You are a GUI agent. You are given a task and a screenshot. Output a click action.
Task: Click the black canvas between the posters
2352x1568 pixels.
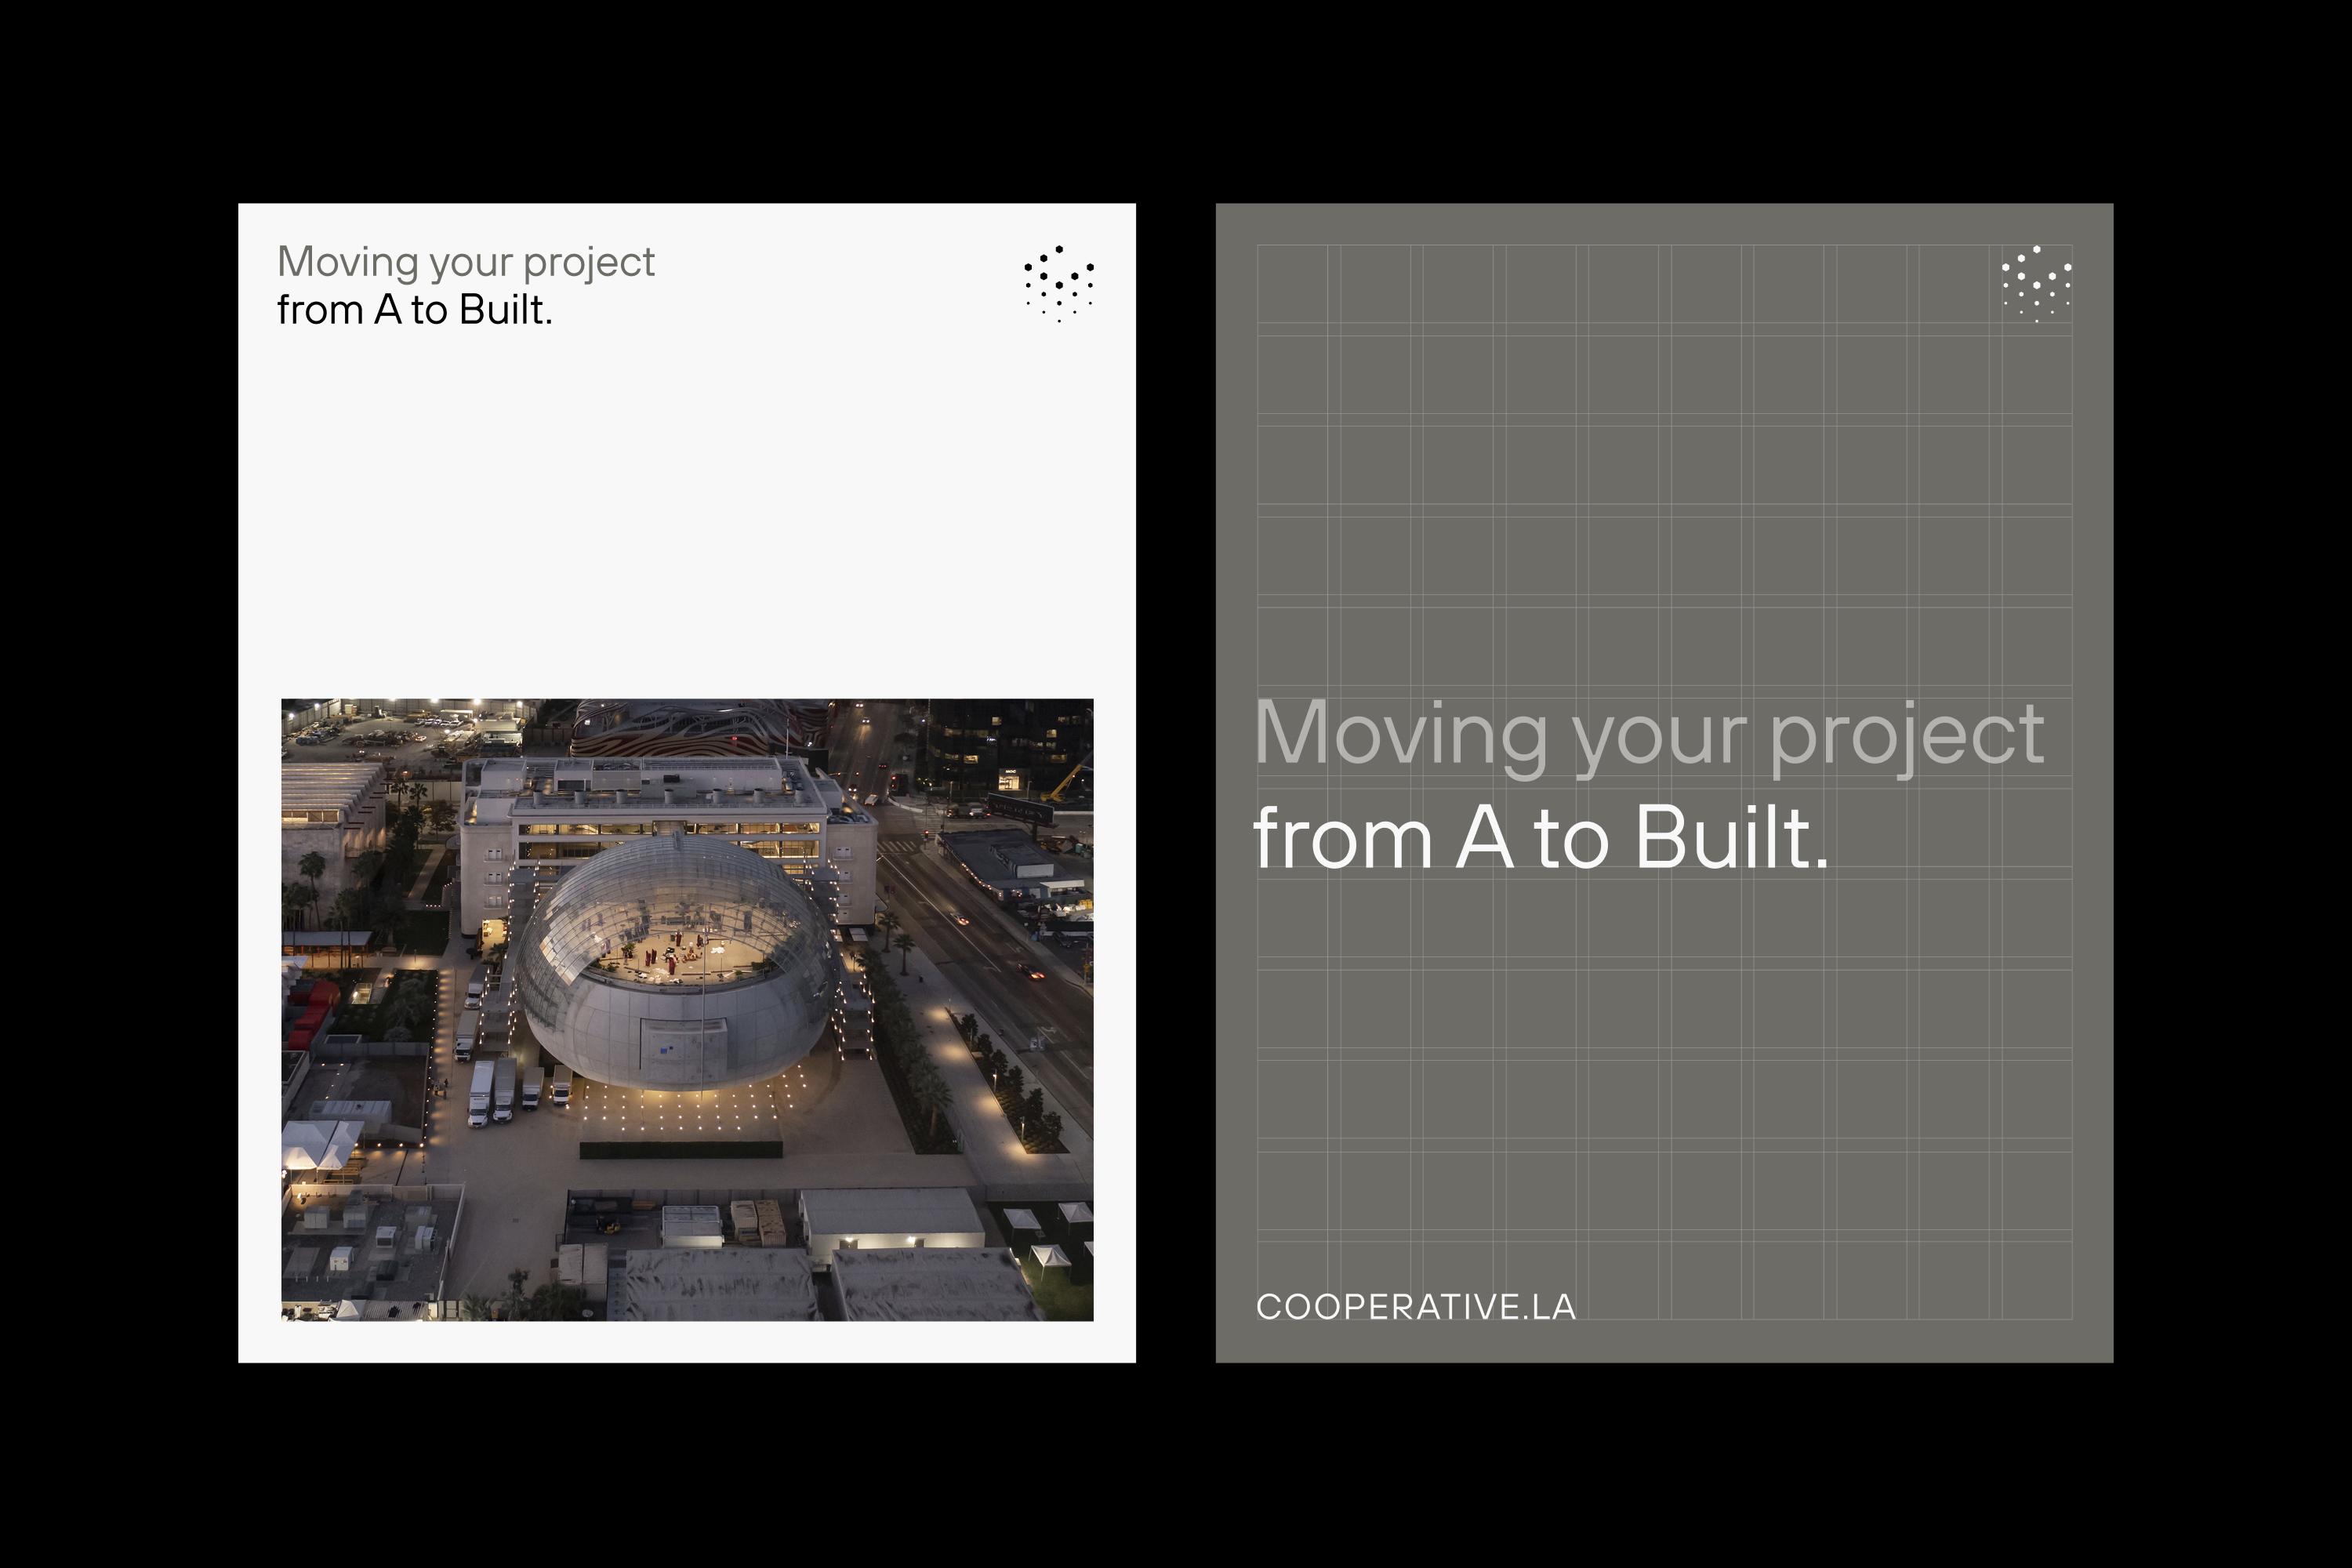1175,782
